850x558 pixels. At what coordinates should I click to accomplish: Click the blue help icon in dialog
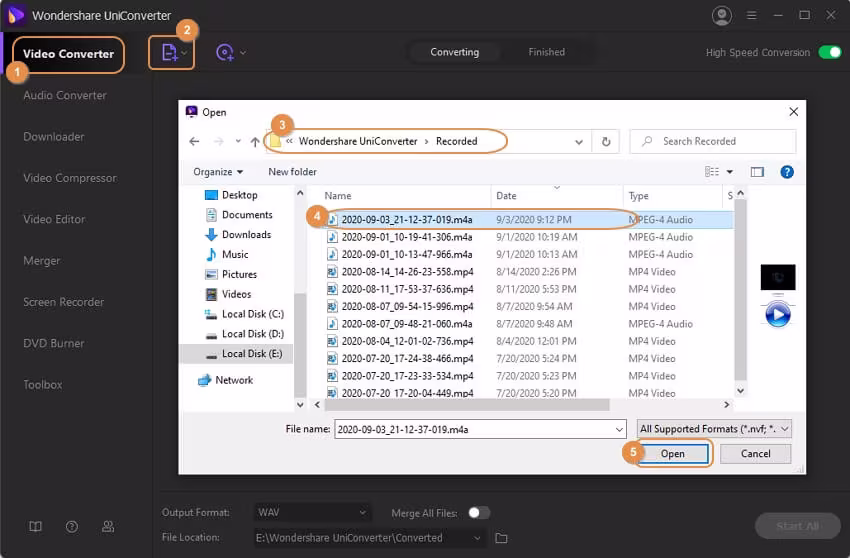pyautogui.click(x=787, y=172)
